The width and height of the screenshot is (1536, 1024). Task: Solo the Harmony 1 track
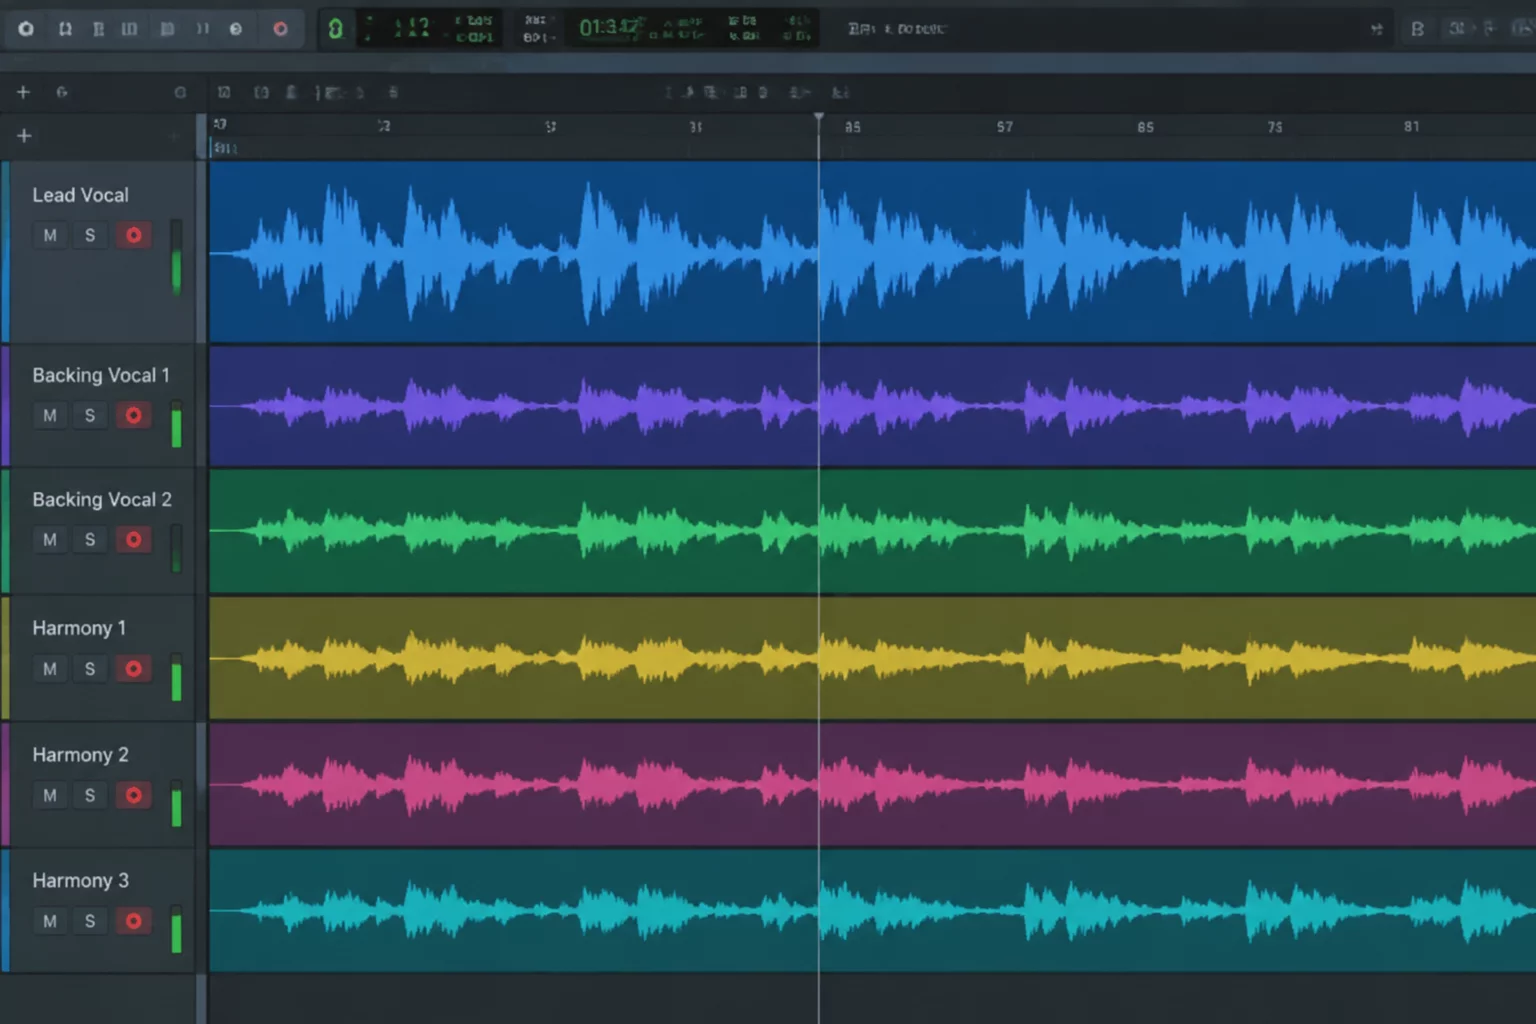tap(90, 669)
